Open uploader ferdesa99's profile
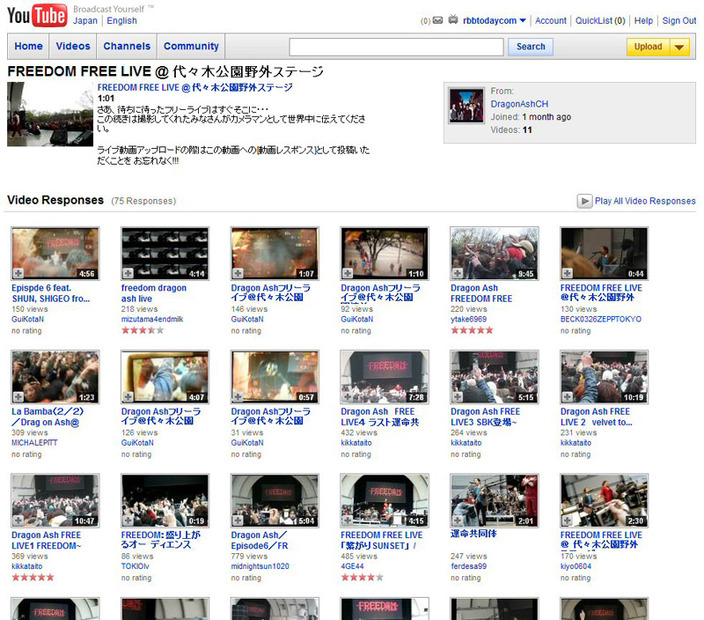The image size is (704, 620). pyautogui.click(x=469, y=566)
